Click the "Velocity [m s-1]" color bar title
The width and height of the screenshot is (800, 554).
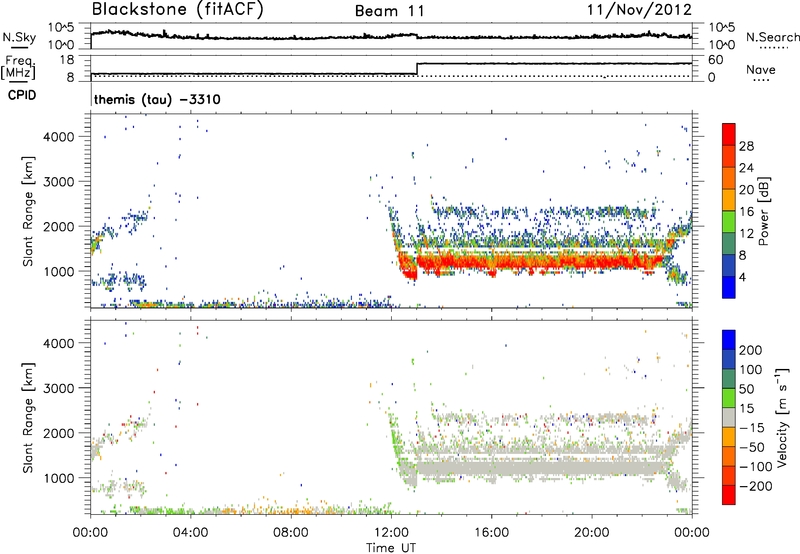pos(782,418)
